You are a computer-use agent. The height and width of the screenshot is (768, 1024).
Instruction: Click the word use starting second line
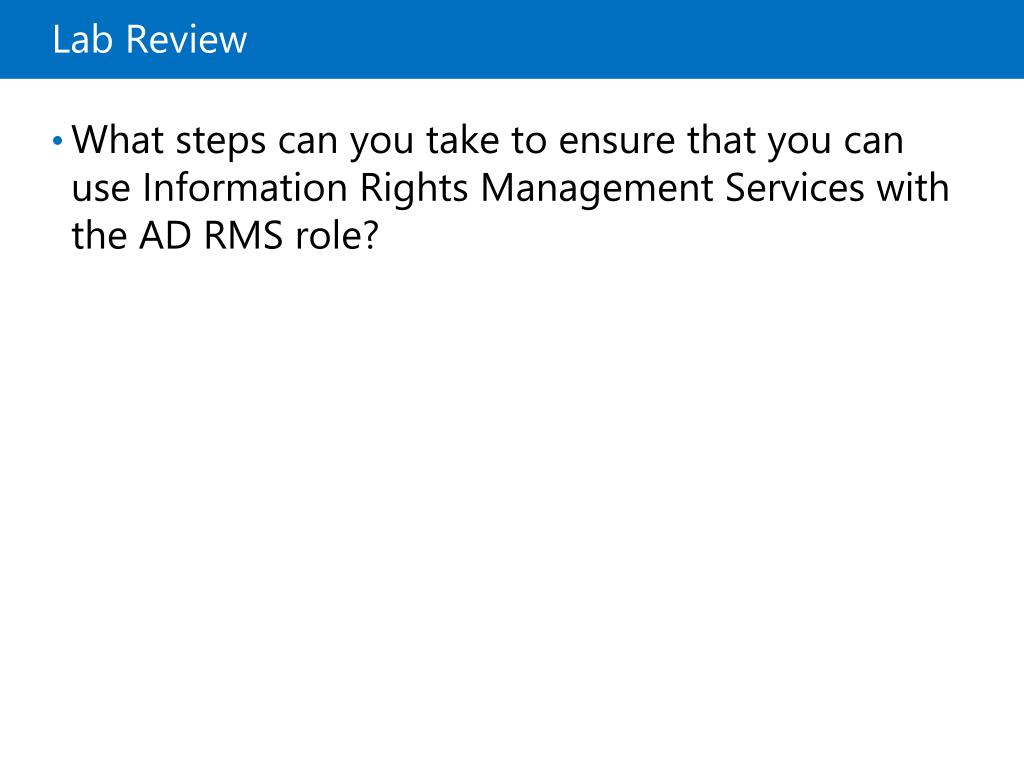[101, 189]
